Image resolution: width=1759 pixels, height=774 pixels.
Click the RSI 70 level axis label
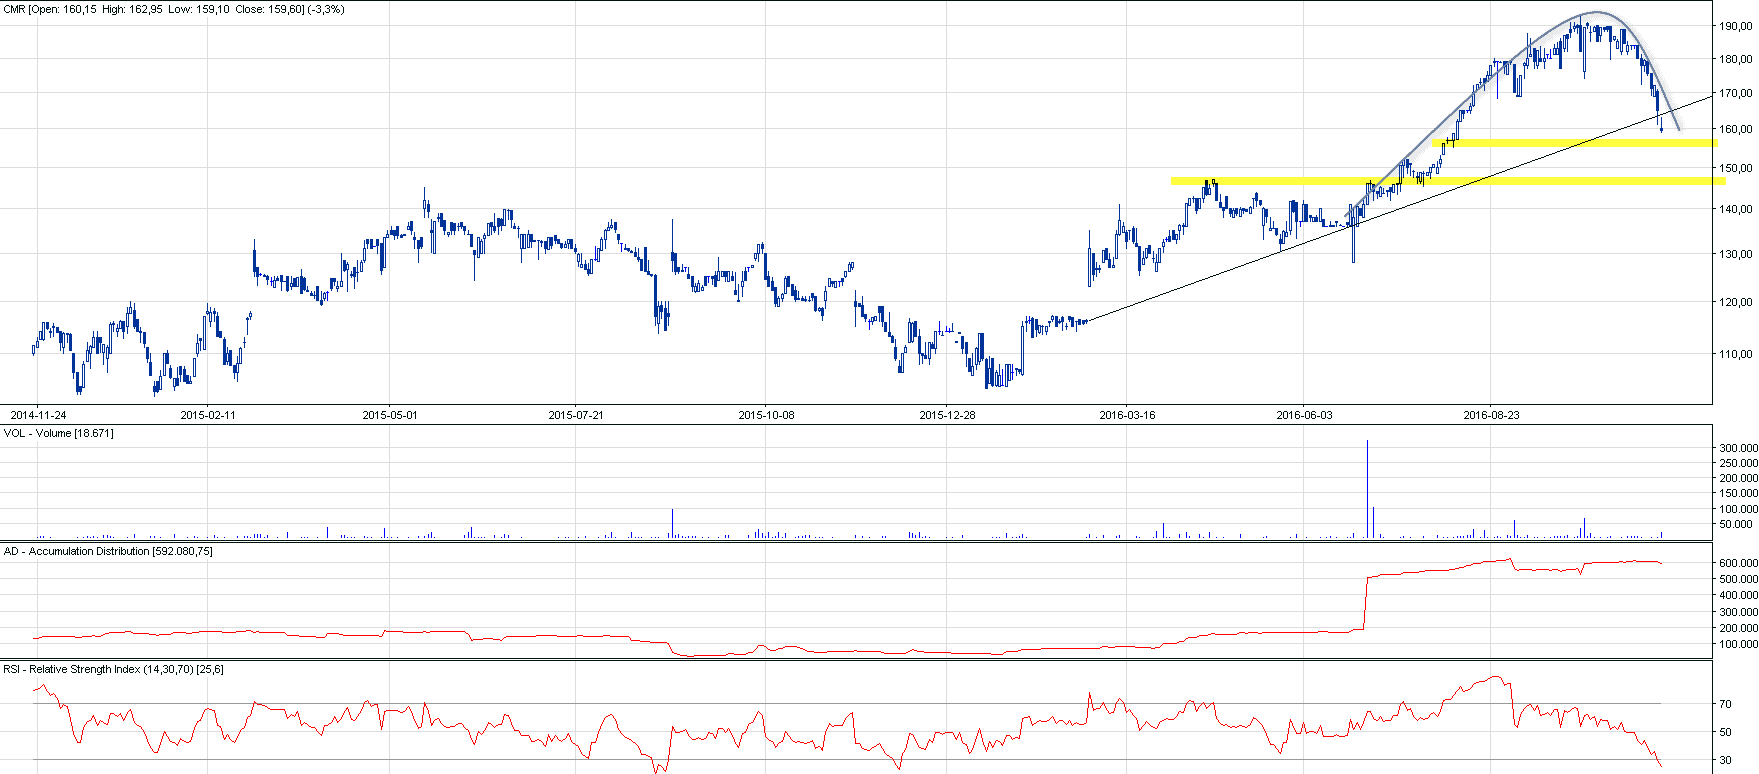tap(1725, 704)
